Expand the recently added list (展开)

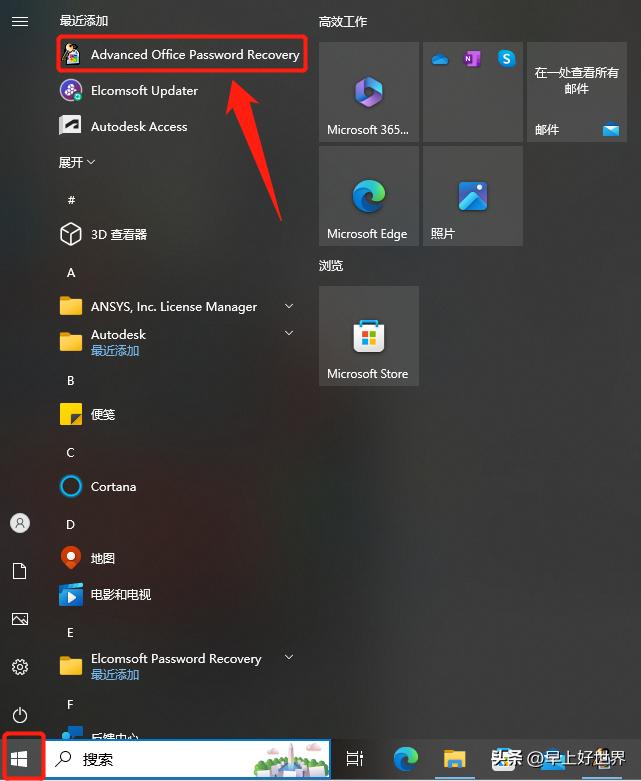77,162
